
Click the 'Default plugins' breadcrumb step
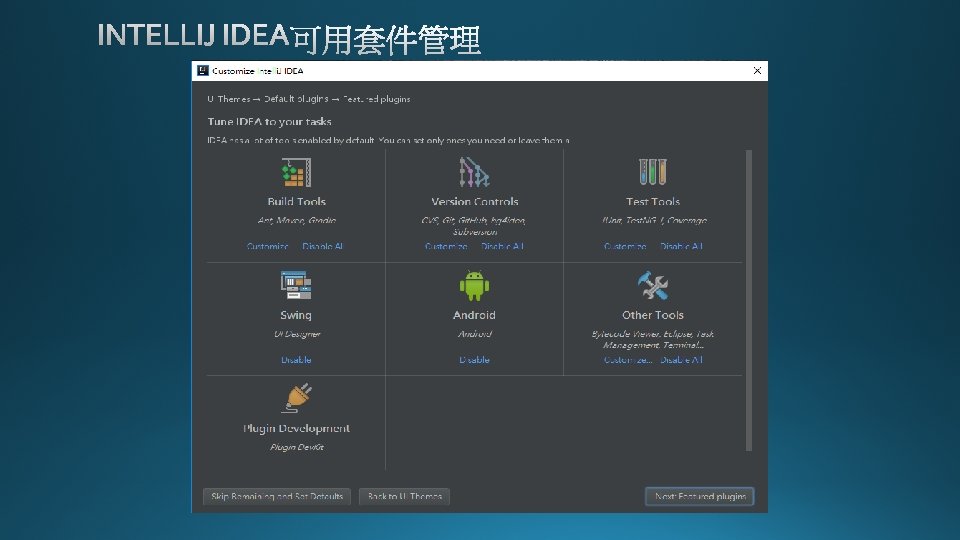point(296,99)
